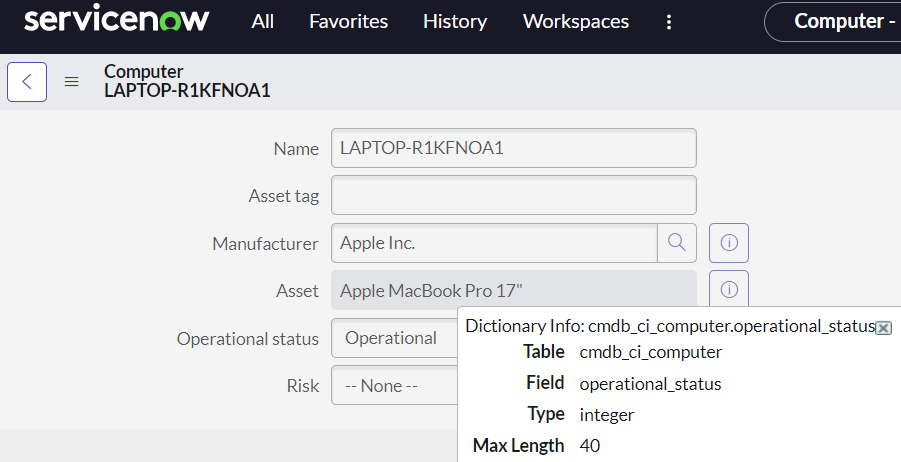Image resolution: width=901 pixels, height=462 pixels.
Task: Click the LAPTOP-R1KFNOA1 record title
Action: click(x=187, y=91)
